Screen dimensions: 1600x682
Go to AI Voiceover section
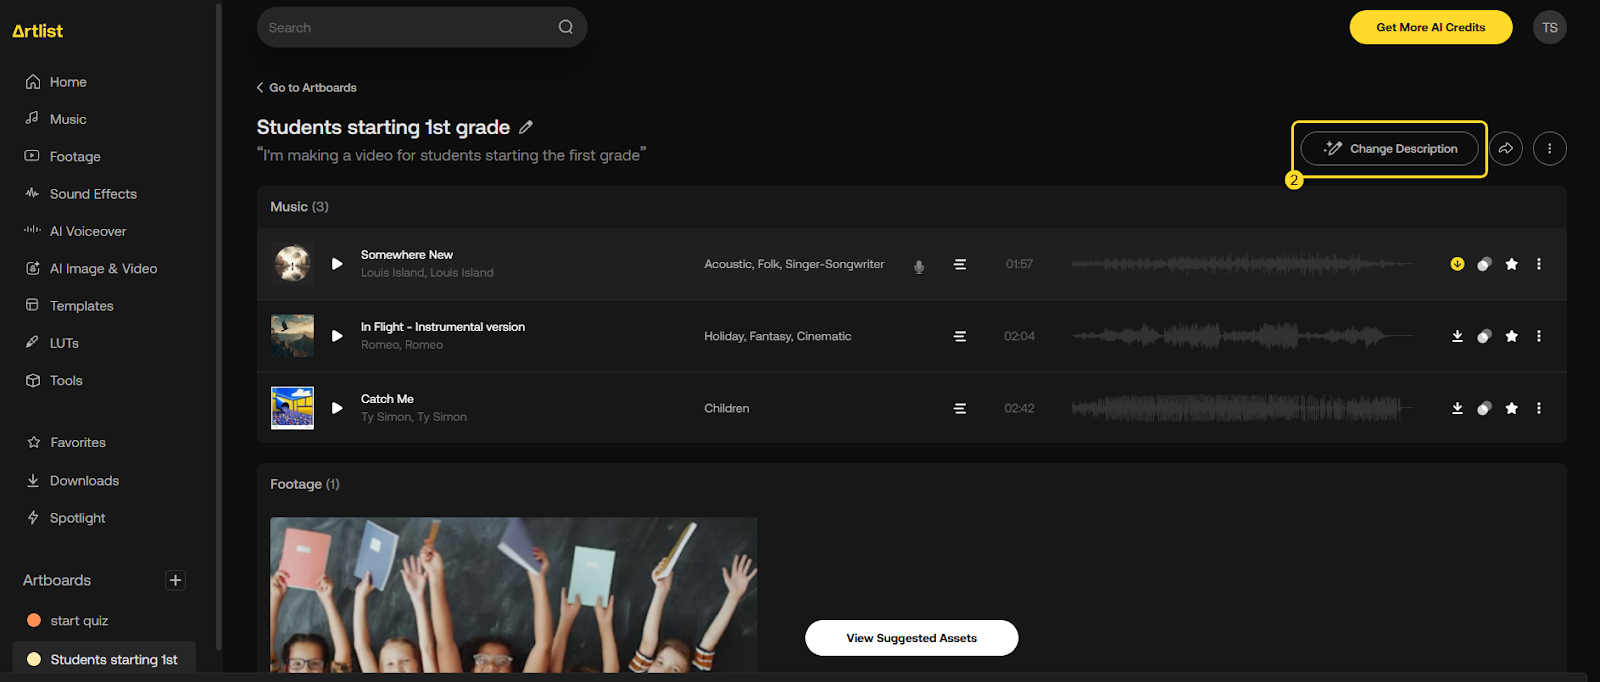tap(88, 231)
